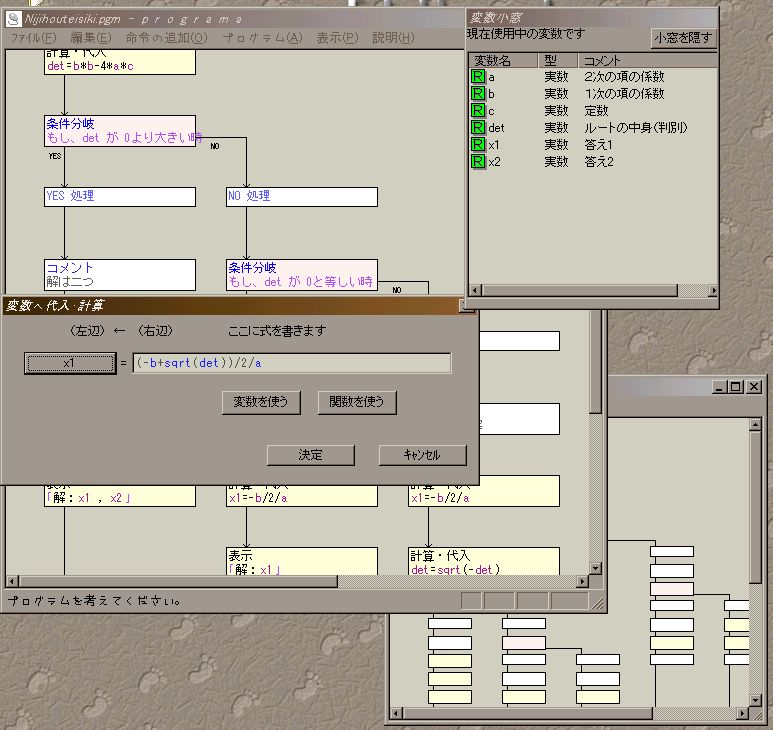Click flowchart horizontal scrollbar right arrow
773x730 pixels.
[583, 581]
